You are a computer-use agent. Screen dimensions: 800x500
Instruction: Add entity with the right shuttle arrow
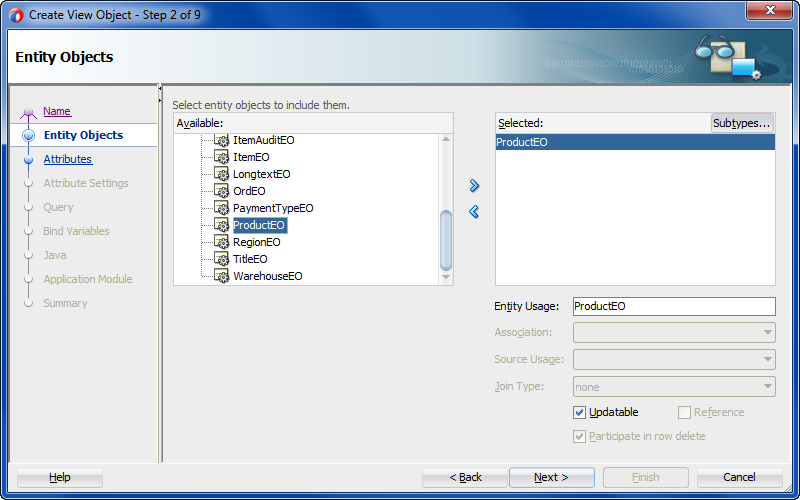(x=474, y=186)
